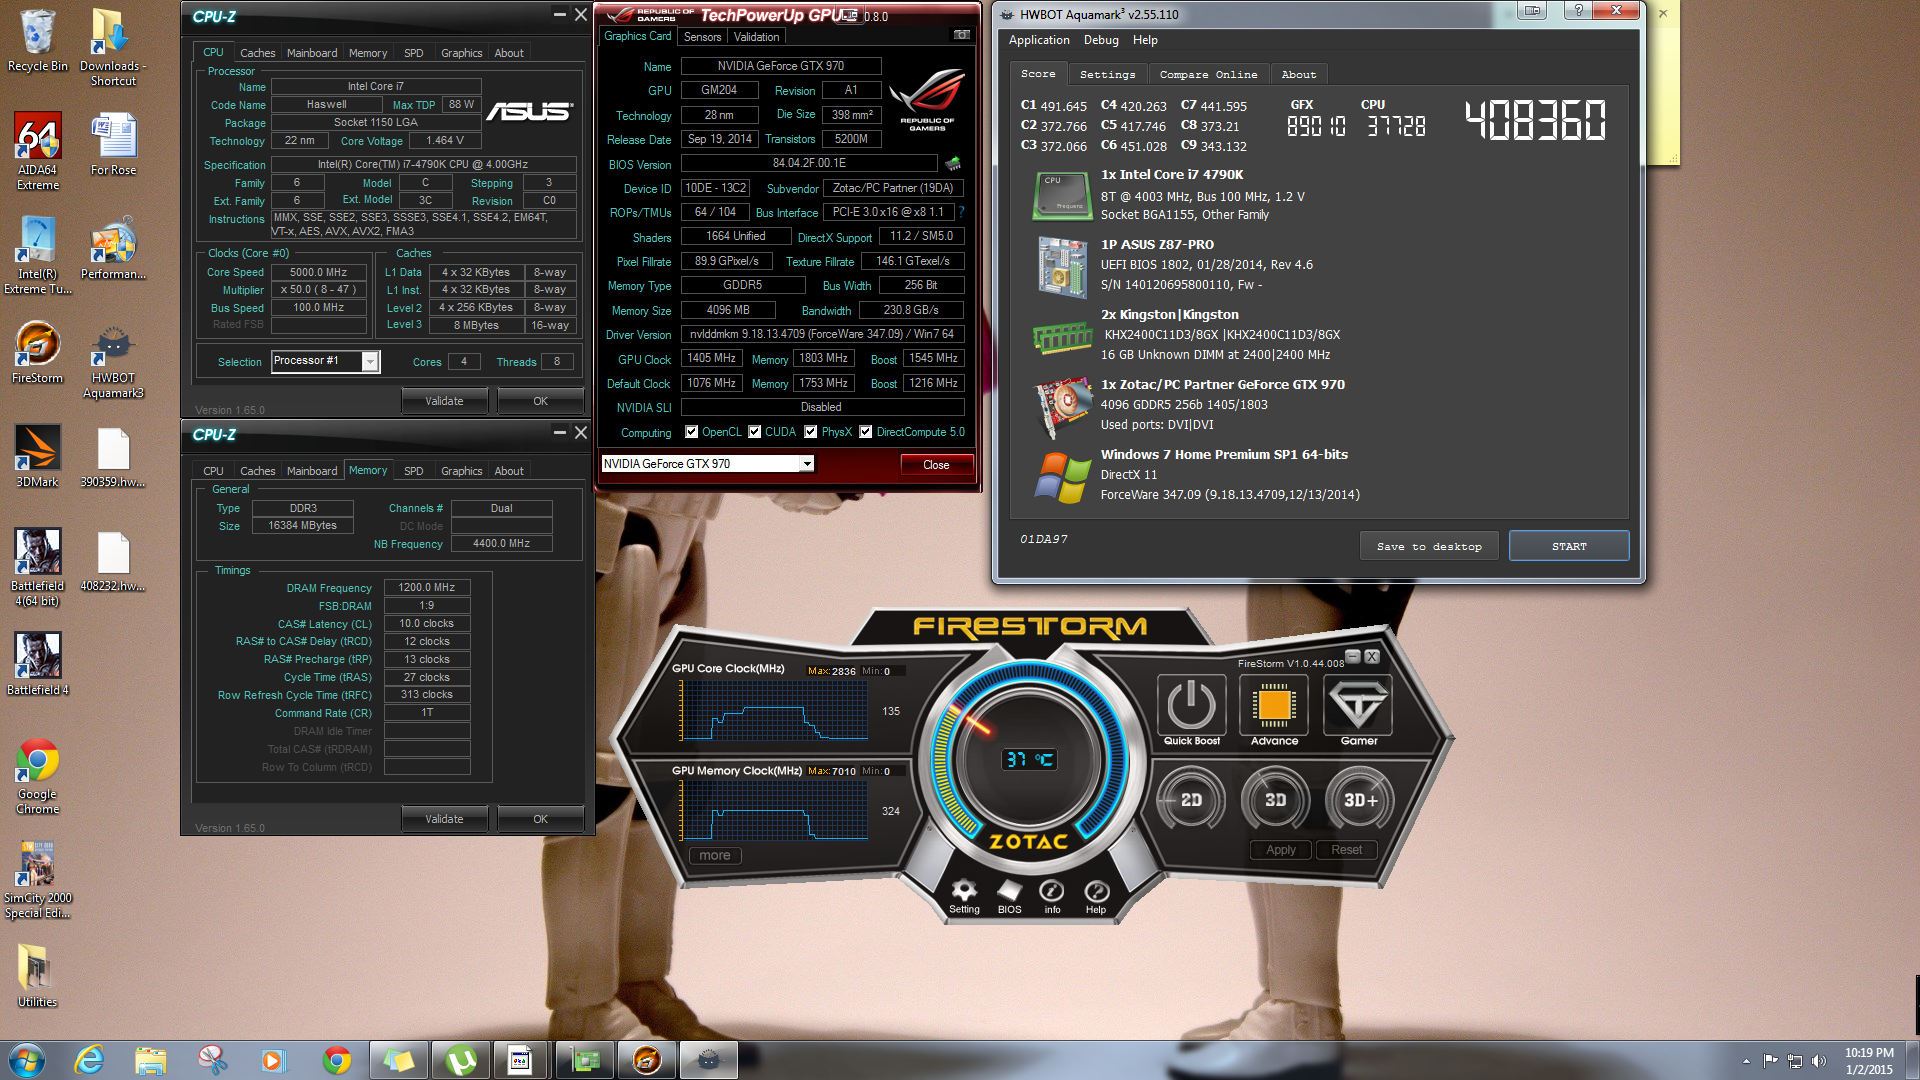Open Mainboard tab in upper CPU-Z
Screen dimensions: 1920x1080
[x=312, y=53]
